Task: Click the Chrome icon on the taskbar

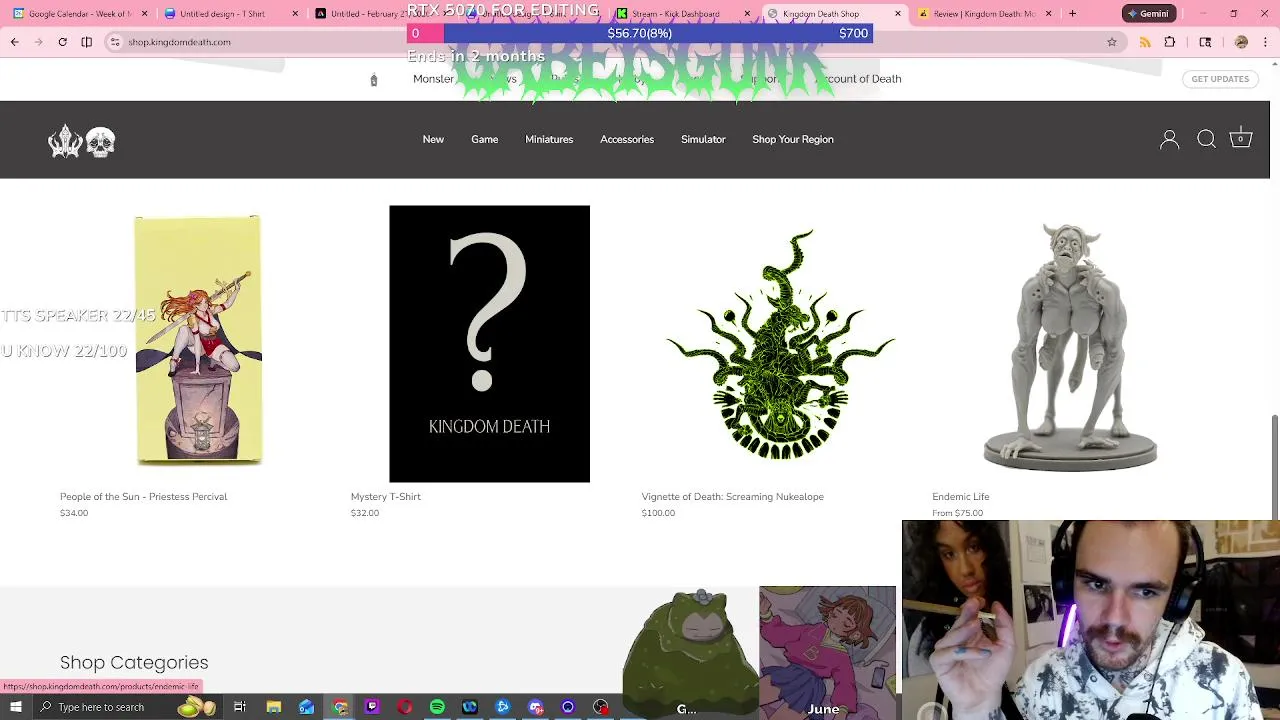Action: (340, 707)
